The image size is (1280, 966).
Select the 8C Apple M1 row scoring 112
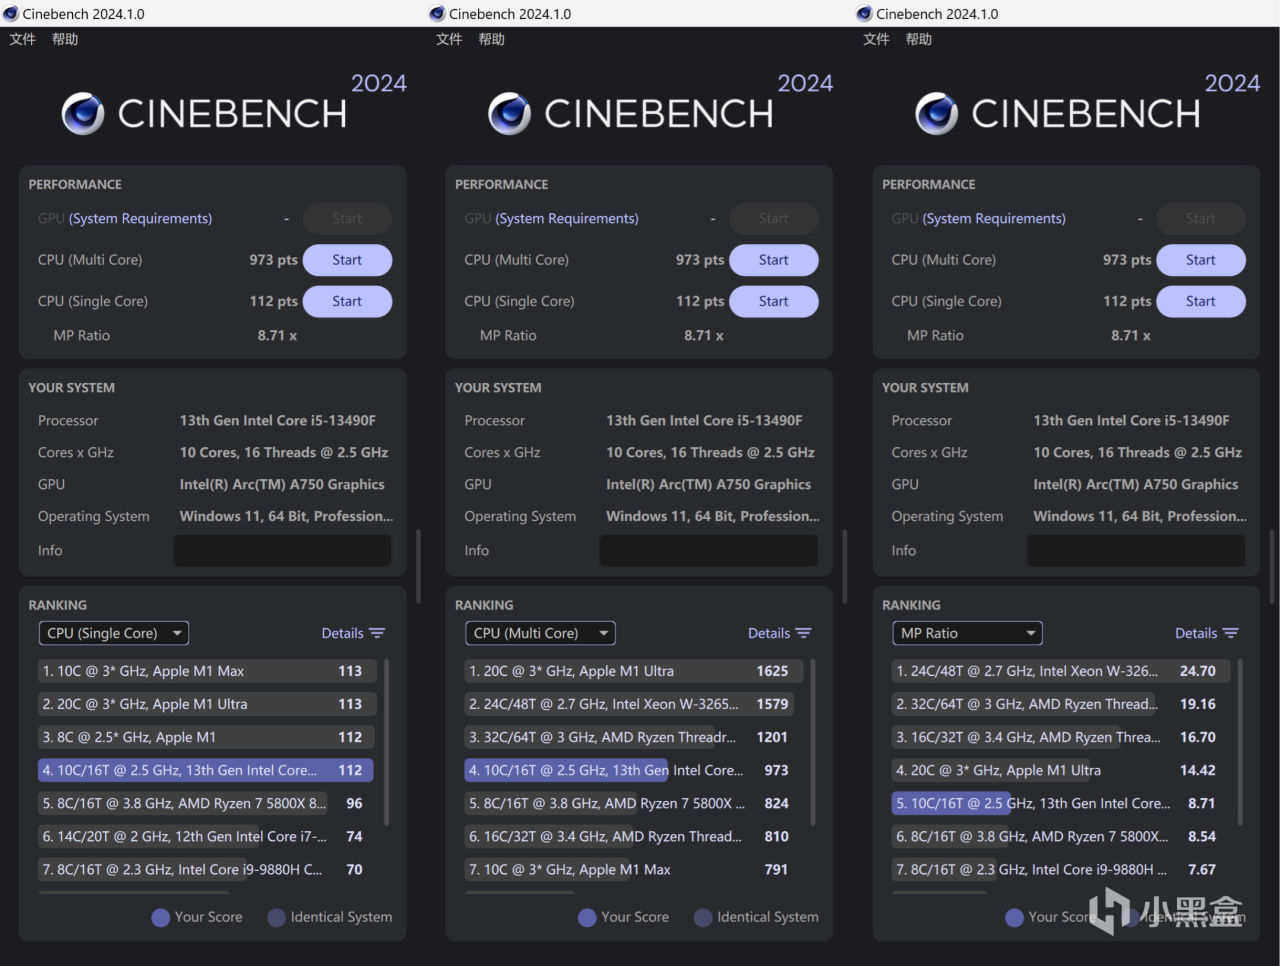tap(206, 737)
